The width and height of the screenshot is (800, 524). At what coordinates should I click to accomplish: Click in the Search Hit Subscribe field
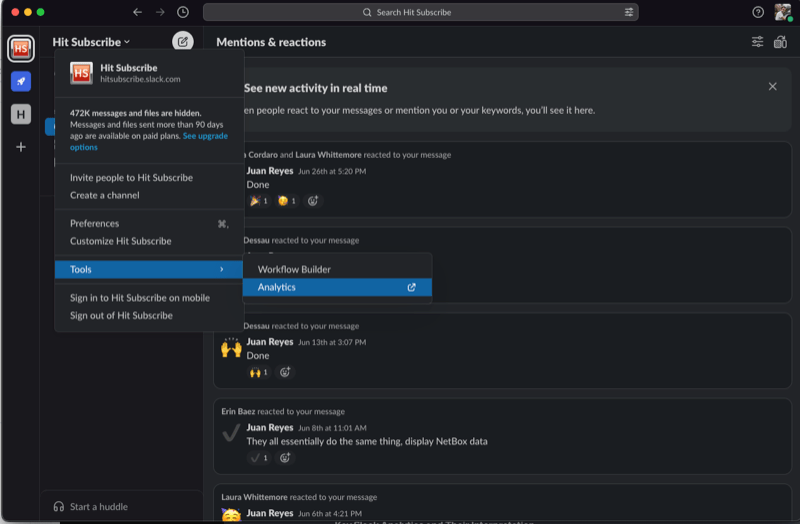pos(420,12)
